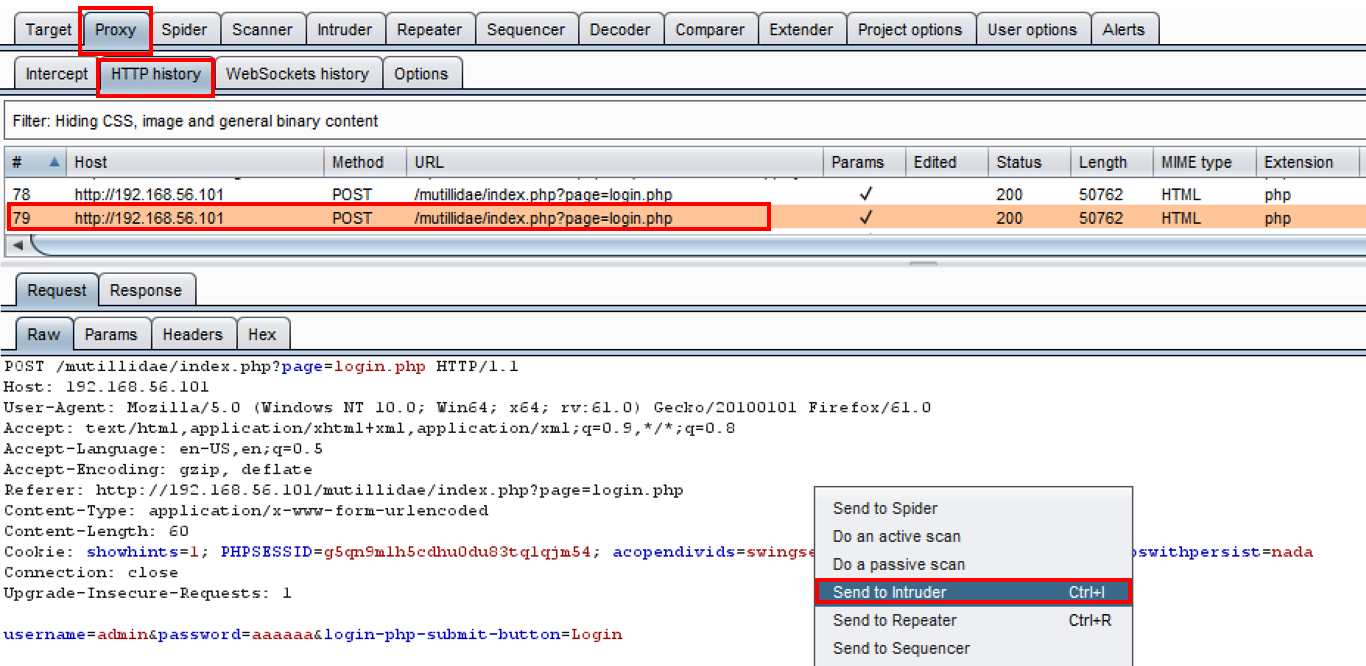This screenshot has width=1366, height=666.
Task: View the request in Hex tab
Action: tap(263, 334)
